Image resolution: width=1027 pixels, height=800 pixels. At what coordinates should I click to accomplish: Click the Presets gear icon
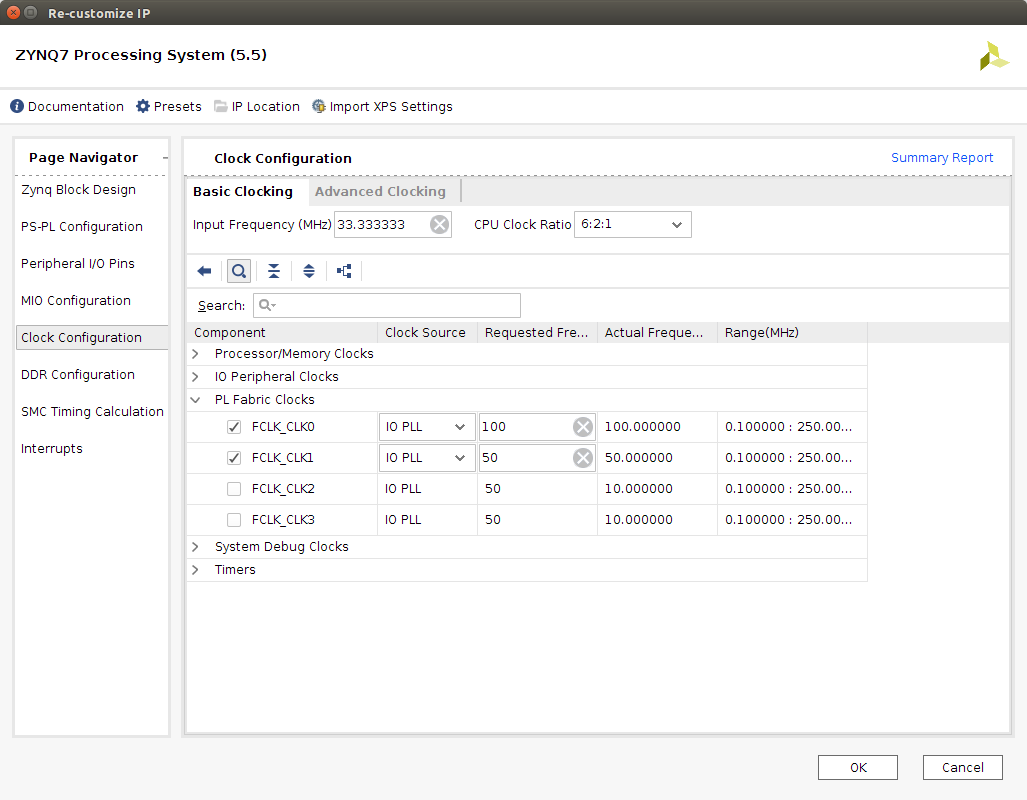[x=143, y=106]
